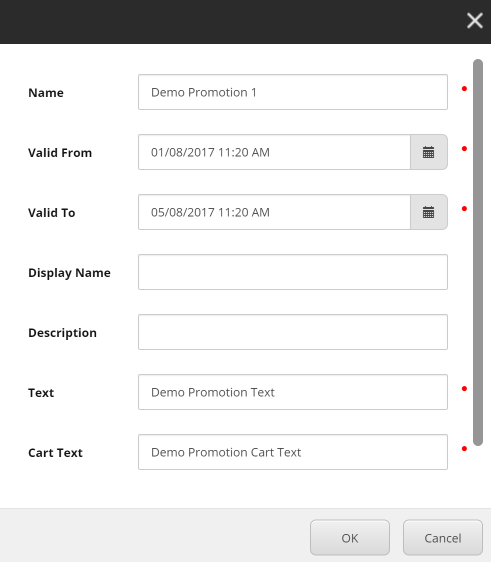Image resolution: width=491 pixels, height=562 pixels.
Task: Click the vertical scrollbar thumb
Action: (x=478, y=252)
